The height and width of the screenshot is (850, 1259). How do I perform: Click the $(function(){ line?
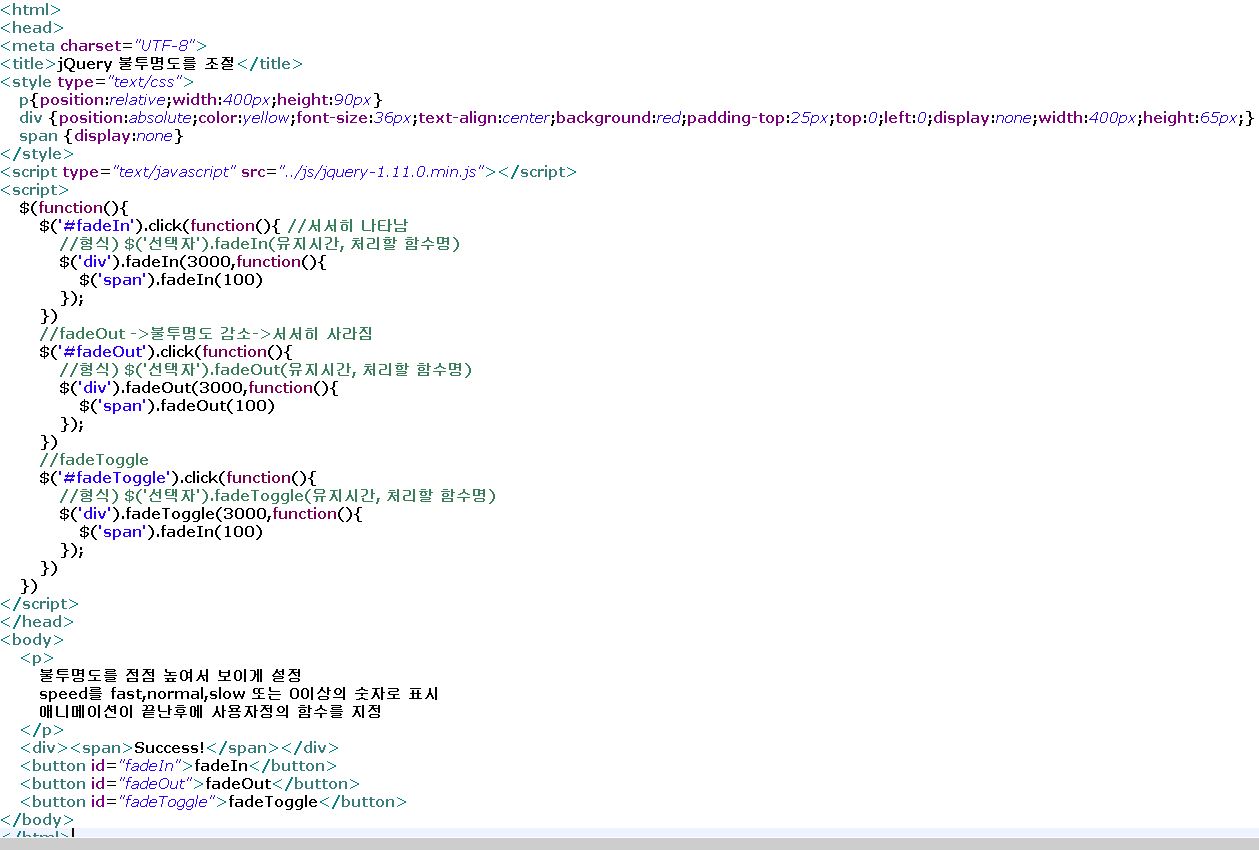pos(74,207)
